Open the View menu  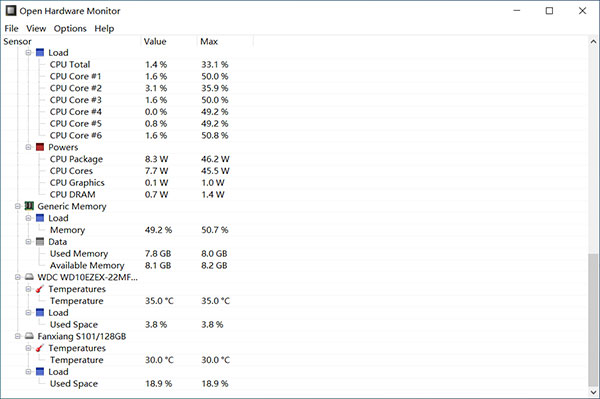[x=36, y=28]
